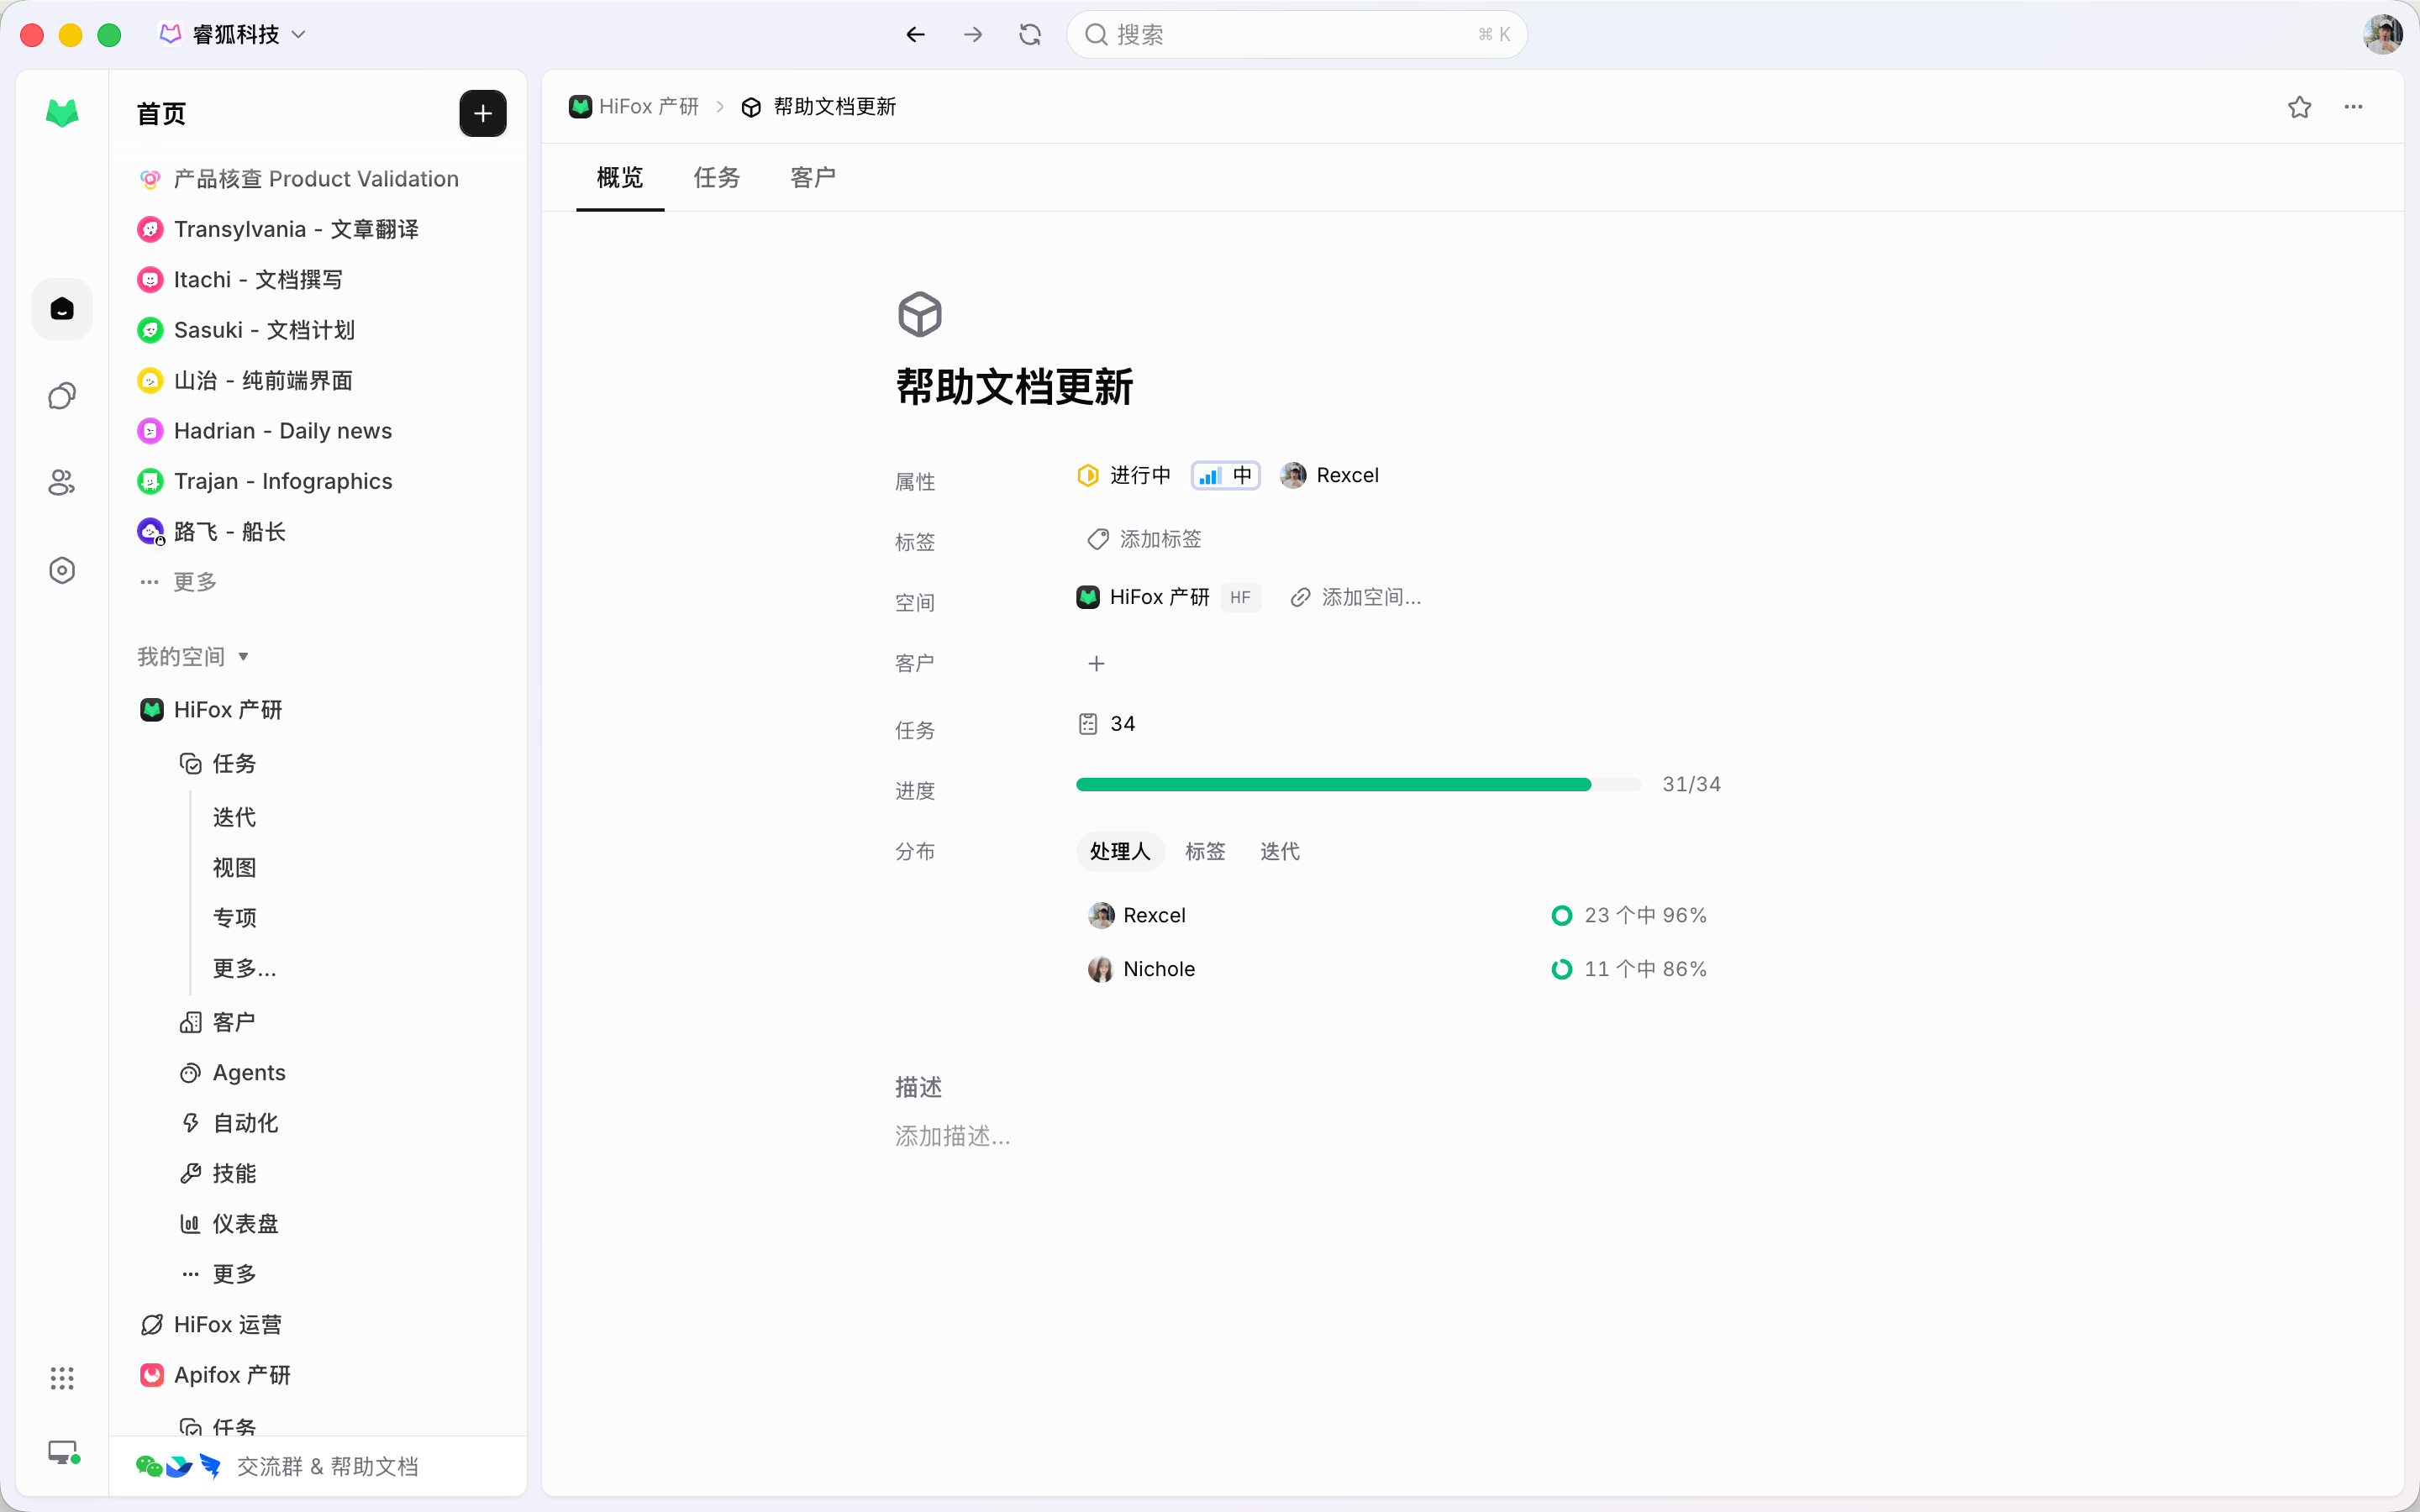
Task: Click the HF space badge
Action: tap(1240, 597)
